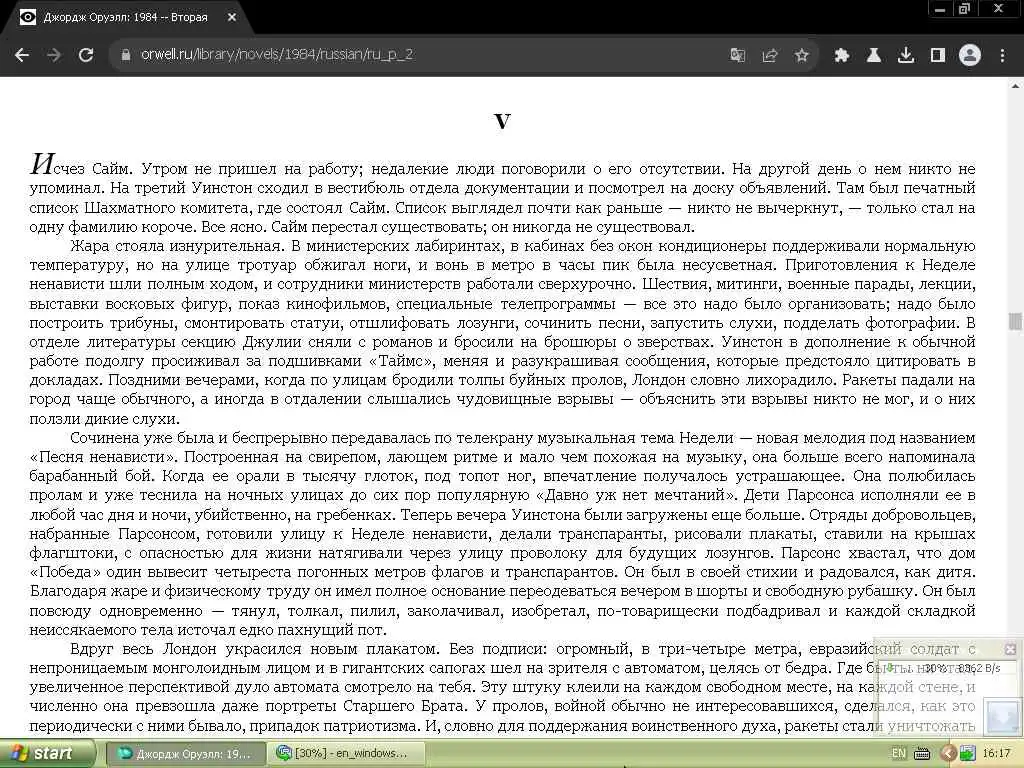1024x768 pixels.
Task: View site security lock information
Action: 125,55
